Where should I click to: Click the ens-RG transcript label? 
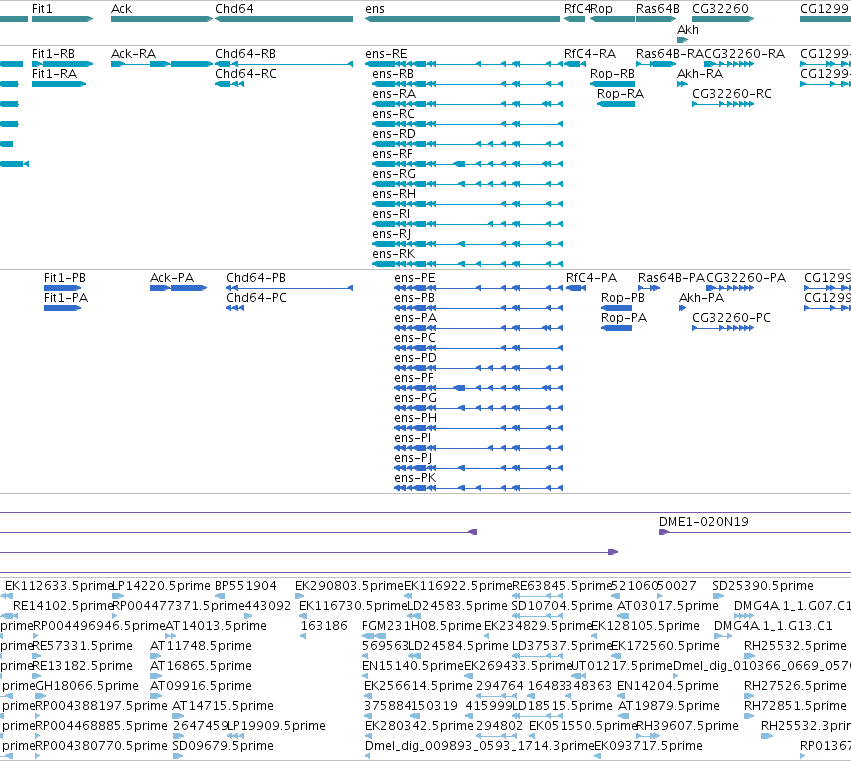pos(394,174)
